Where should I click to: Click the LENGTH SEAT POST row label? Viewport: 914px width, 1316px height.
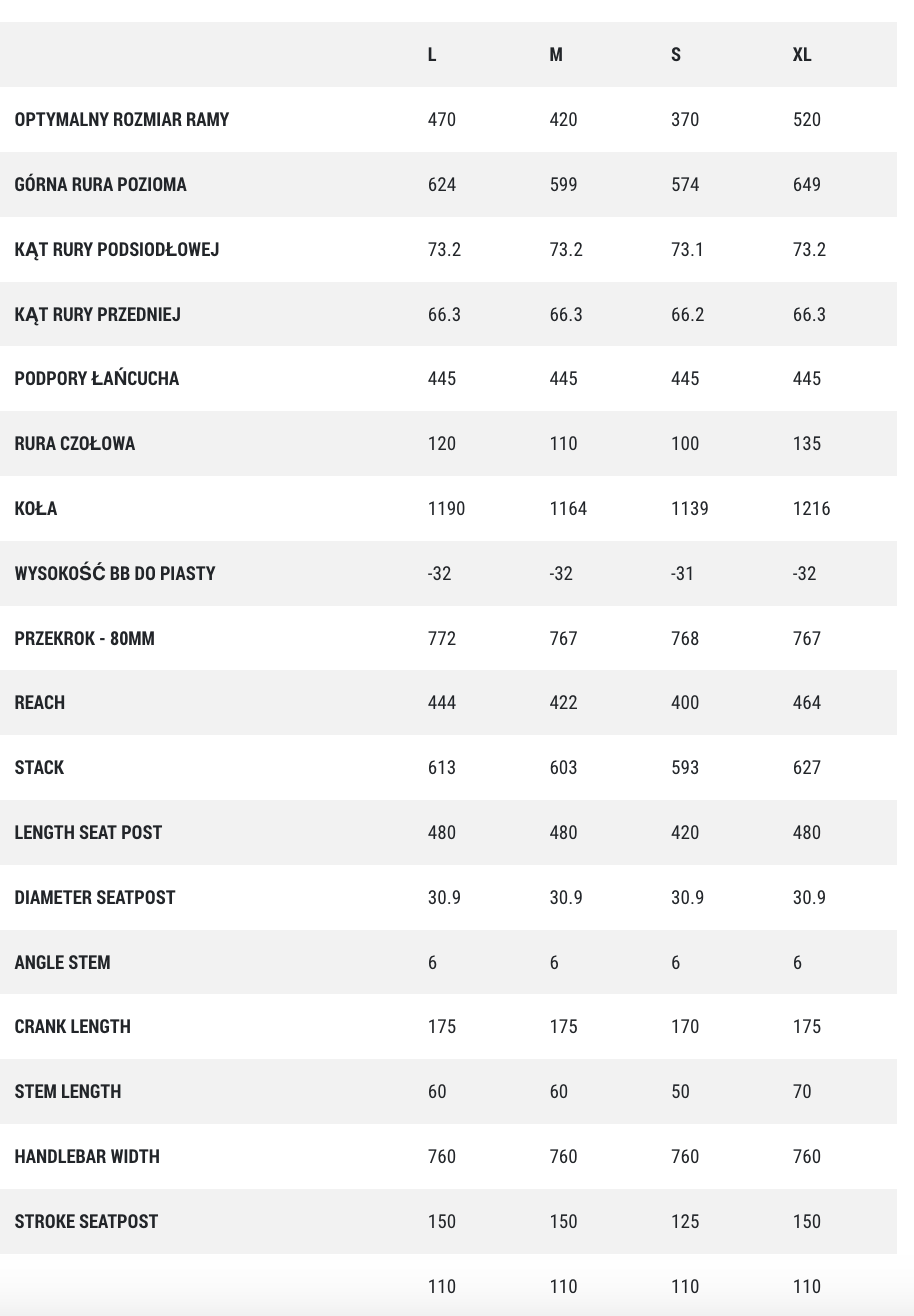[88, 833]
